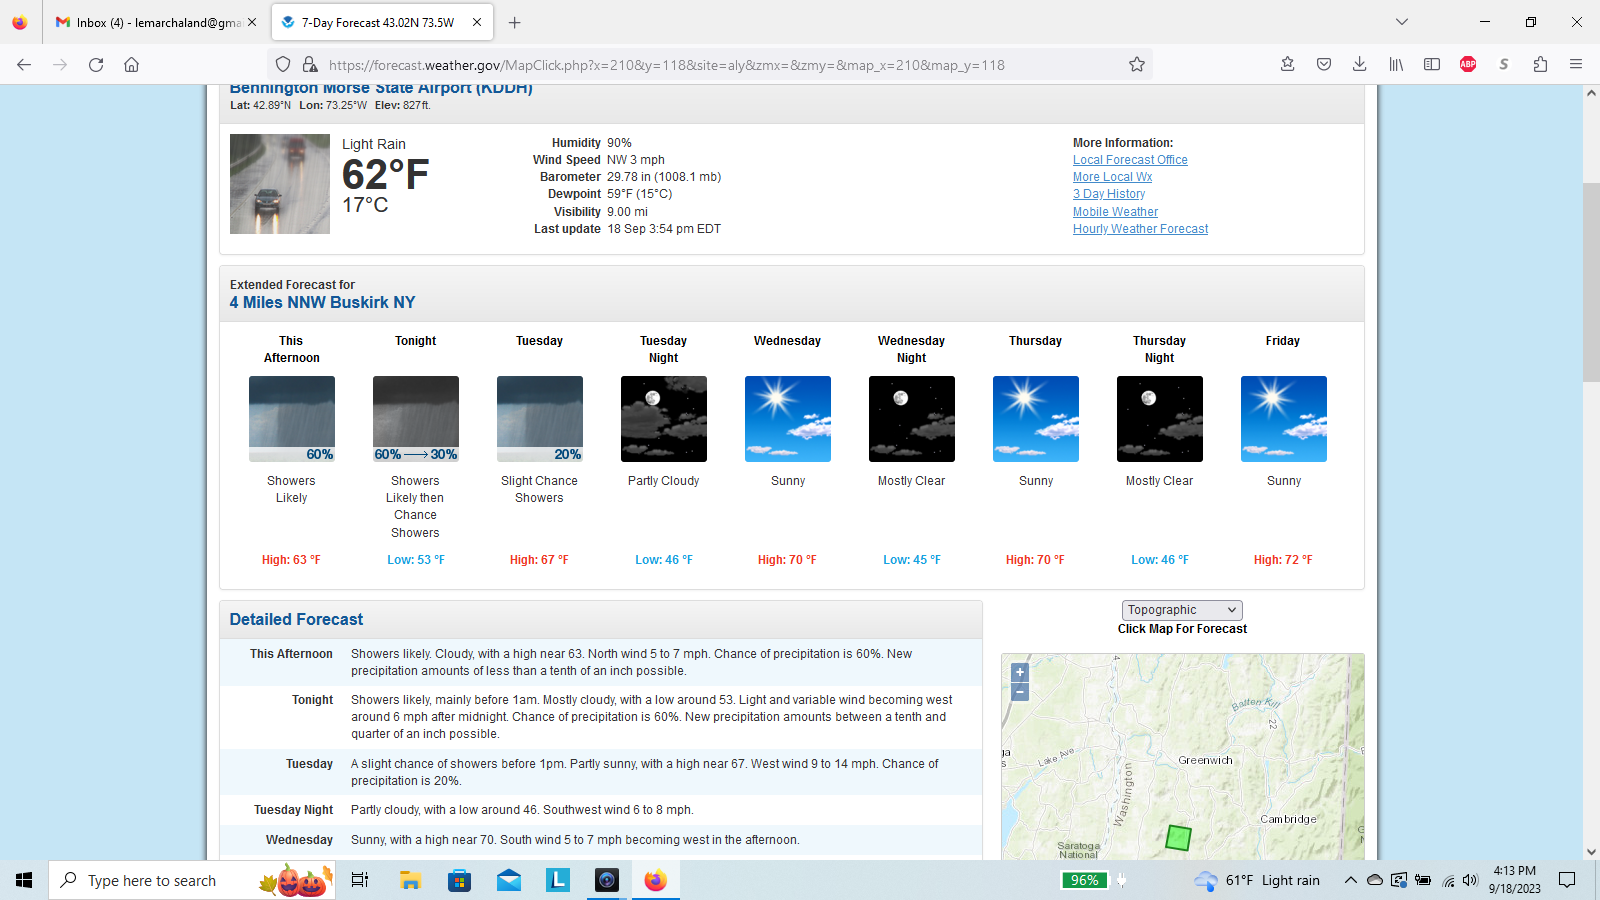Show hidden system tray icons

pyautogui.click(x=1350, y=881)
